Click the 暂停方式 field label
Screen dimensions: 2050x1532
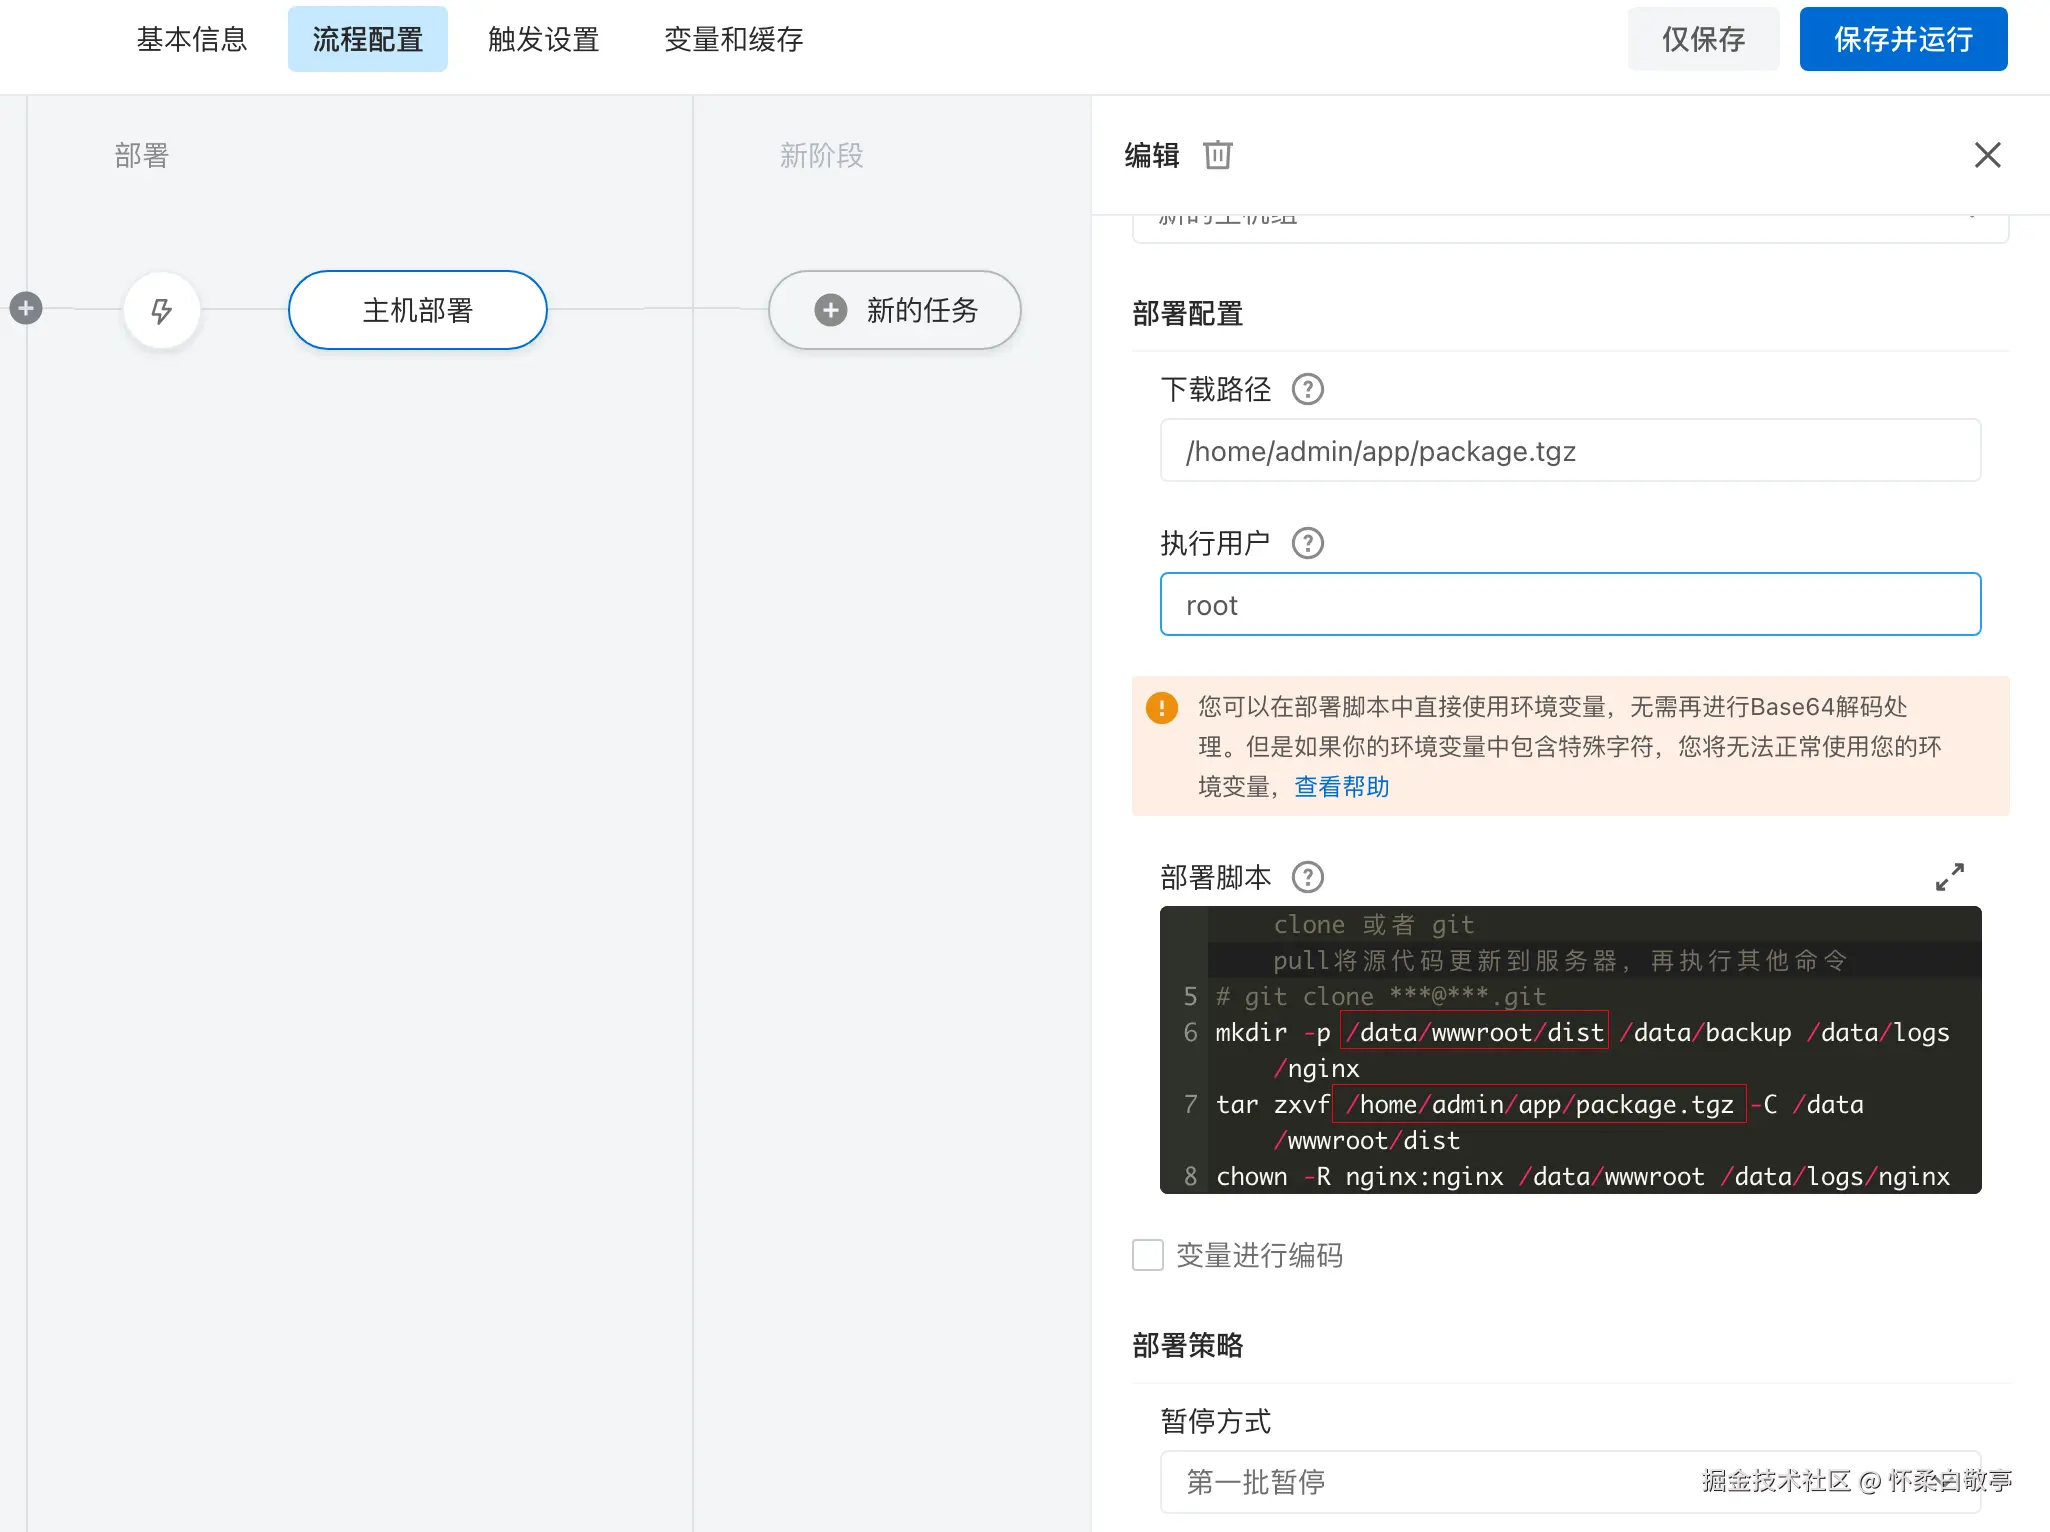click(1216, 1421)
